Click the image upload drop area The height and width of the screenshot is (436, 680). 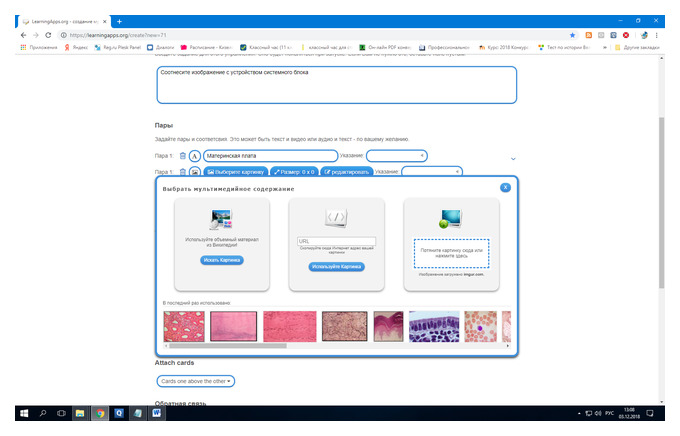451,253
